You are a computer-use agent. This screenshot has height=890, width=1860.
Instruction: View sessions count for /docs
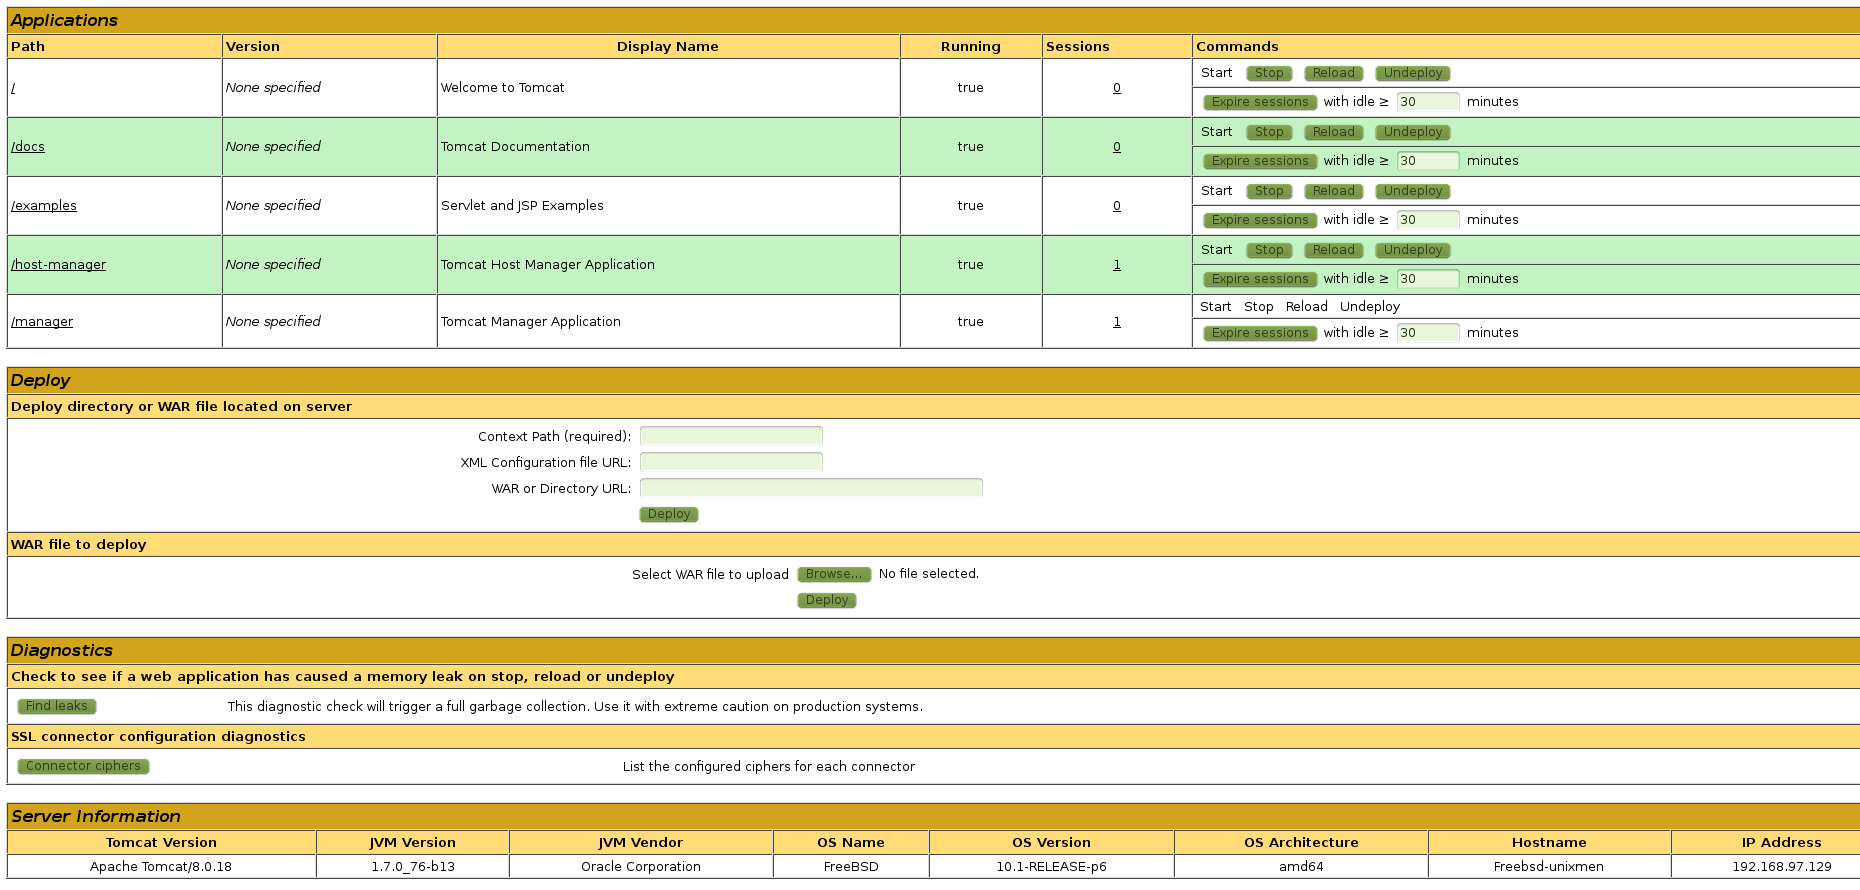1117,147
